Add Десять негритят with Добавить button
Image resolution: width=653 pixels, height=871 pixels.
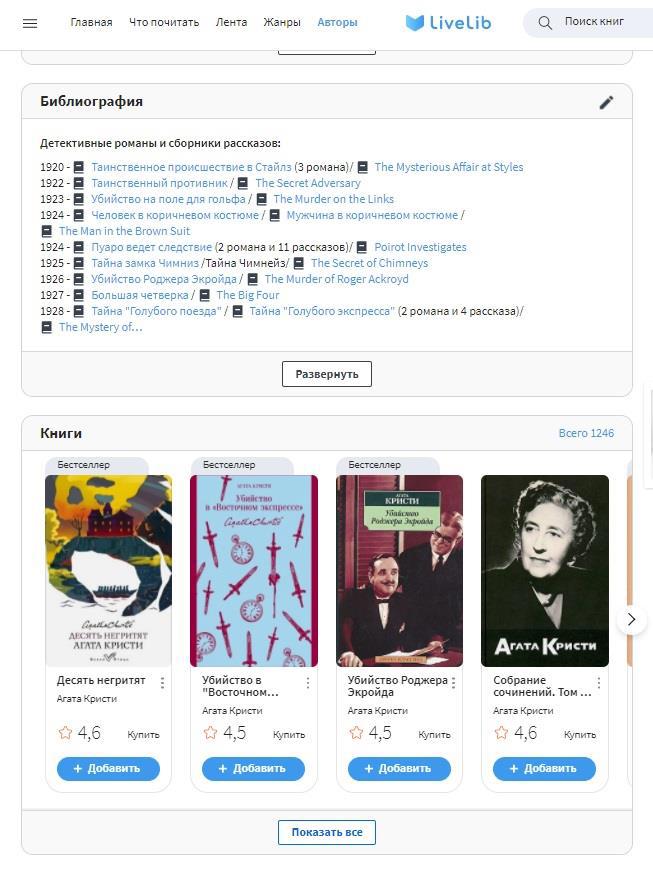point(108,769)
